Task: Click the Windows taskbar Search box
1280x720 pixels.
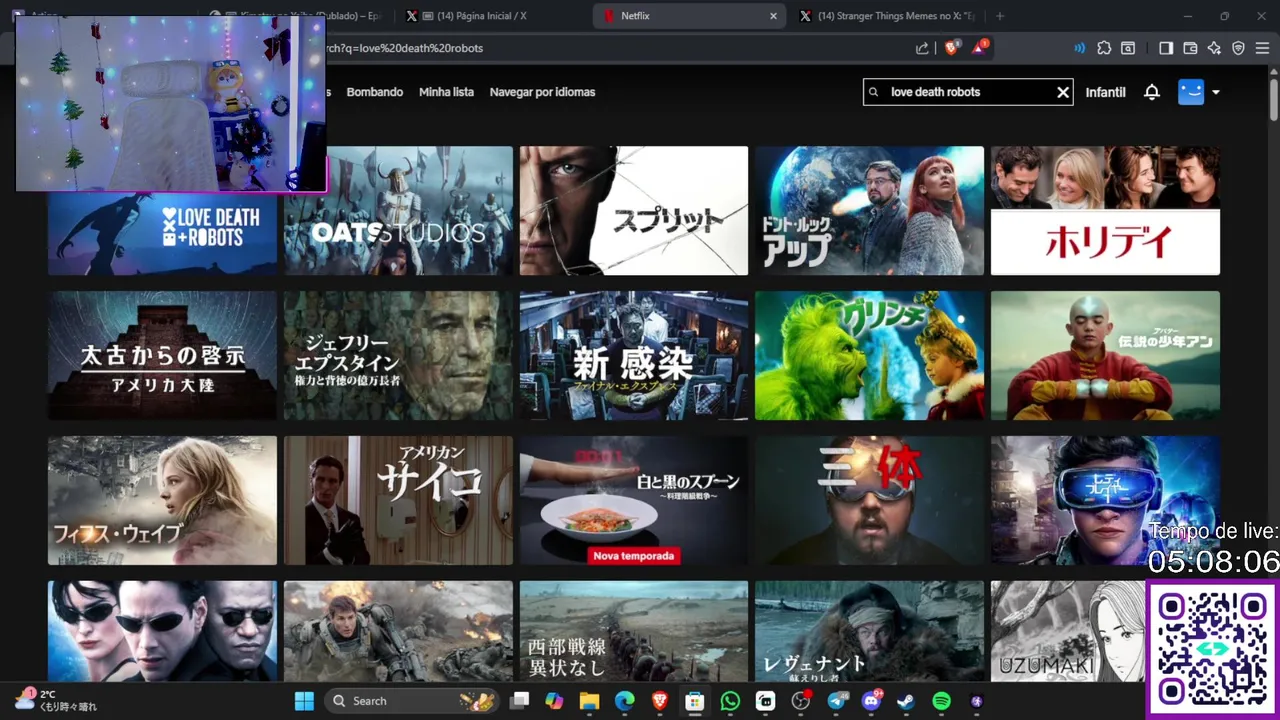Action: coord(410,701)
